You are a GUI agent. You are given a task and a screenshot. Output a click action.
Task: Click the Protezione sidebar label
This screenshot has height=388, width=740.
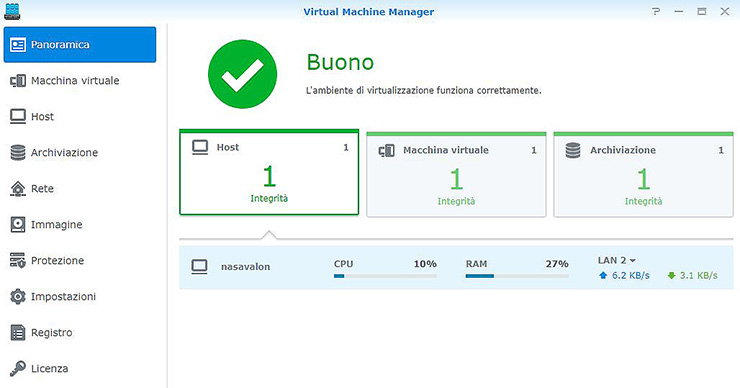point(57,261)
